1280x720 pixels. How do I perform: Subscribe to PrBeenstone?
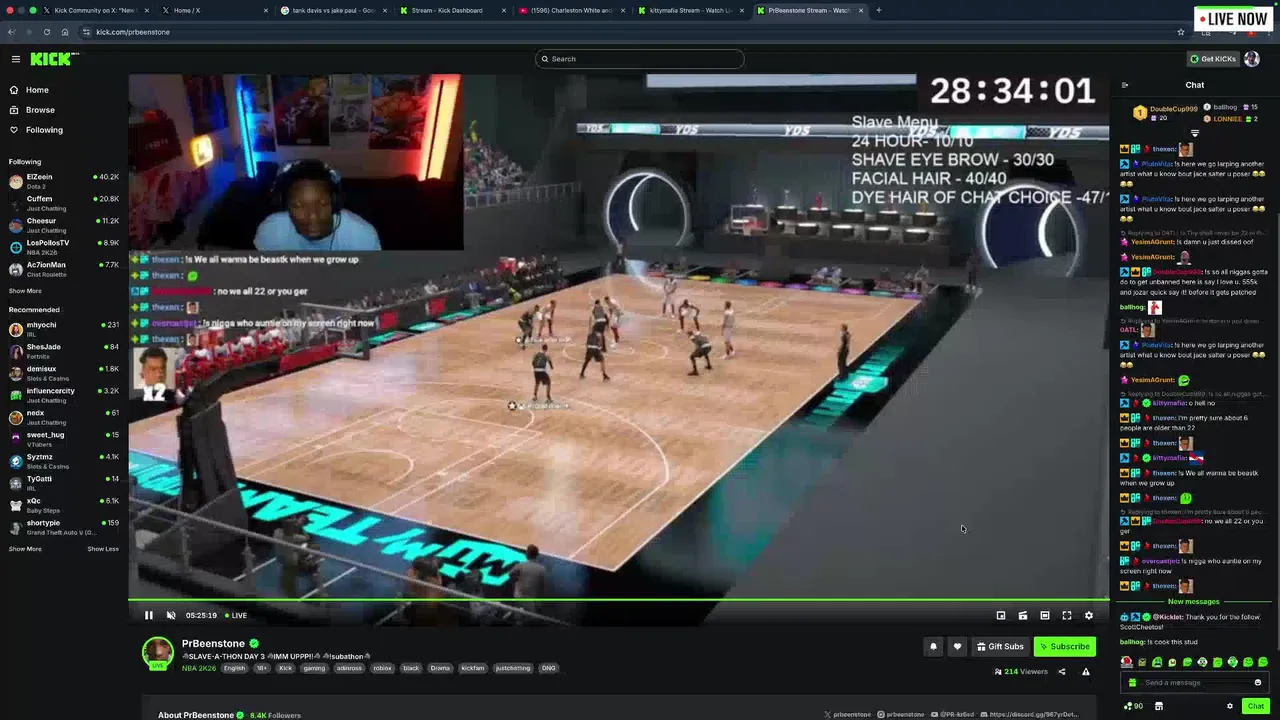[x=1065, y=646]
